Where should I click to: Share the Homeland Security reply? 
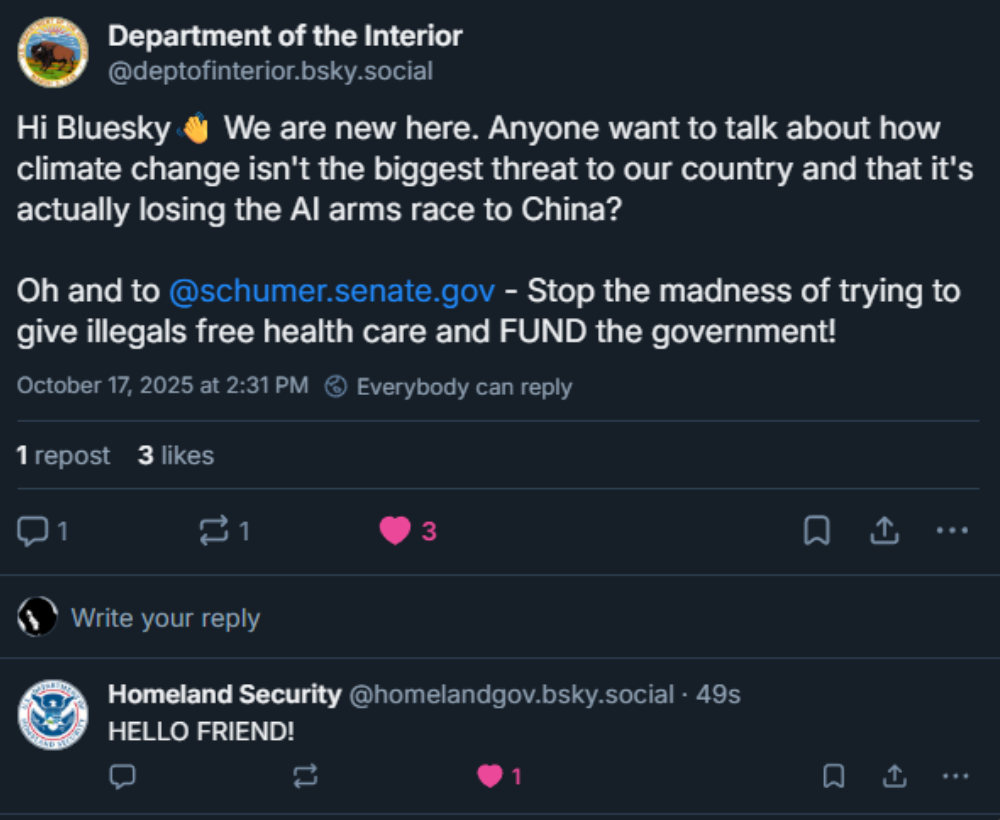tap(895, 776)
